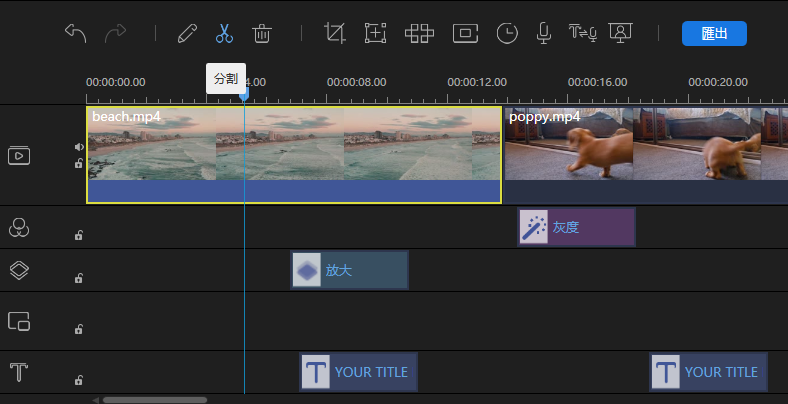Click the screen presenter icon
Viewport: 788px width, 404px height.
[x=621, y=33]
